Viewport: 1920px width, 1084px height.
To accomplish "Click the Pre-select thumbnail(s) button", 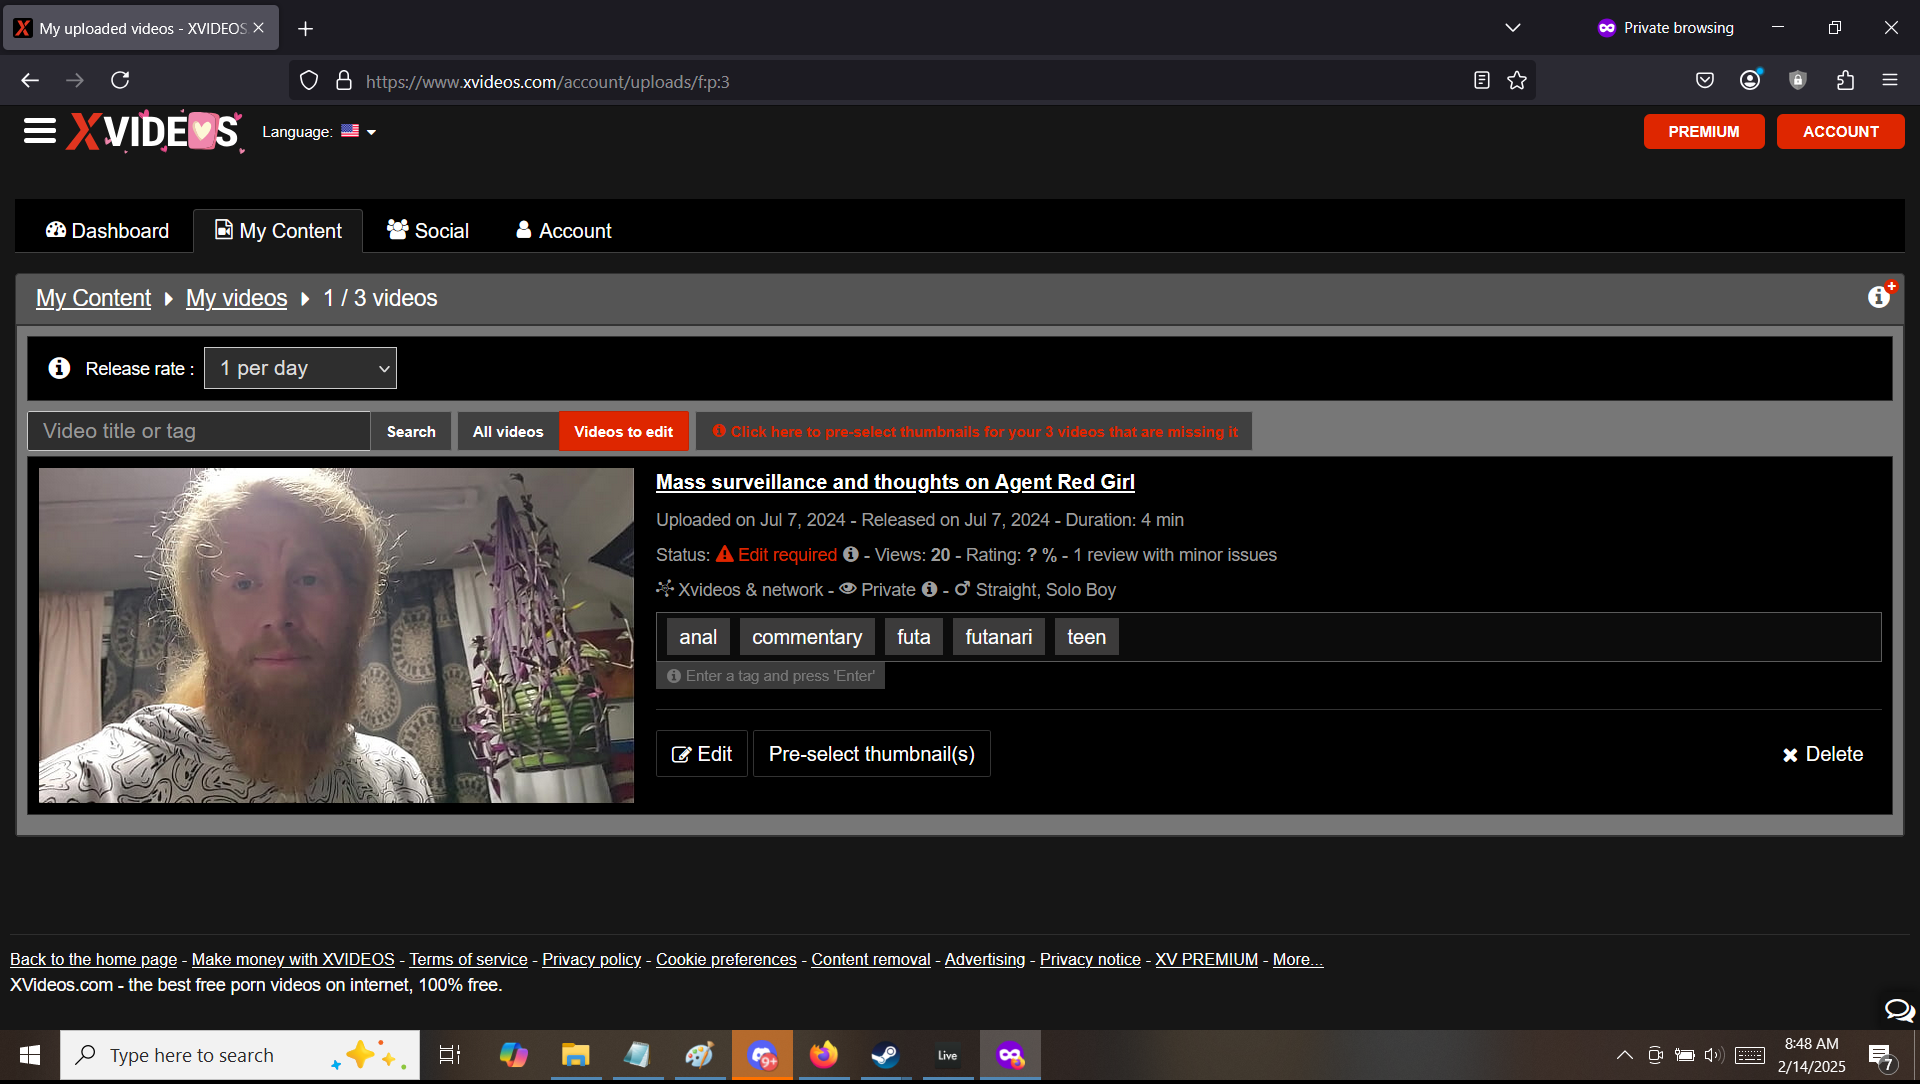I will [x=871, y=754].
